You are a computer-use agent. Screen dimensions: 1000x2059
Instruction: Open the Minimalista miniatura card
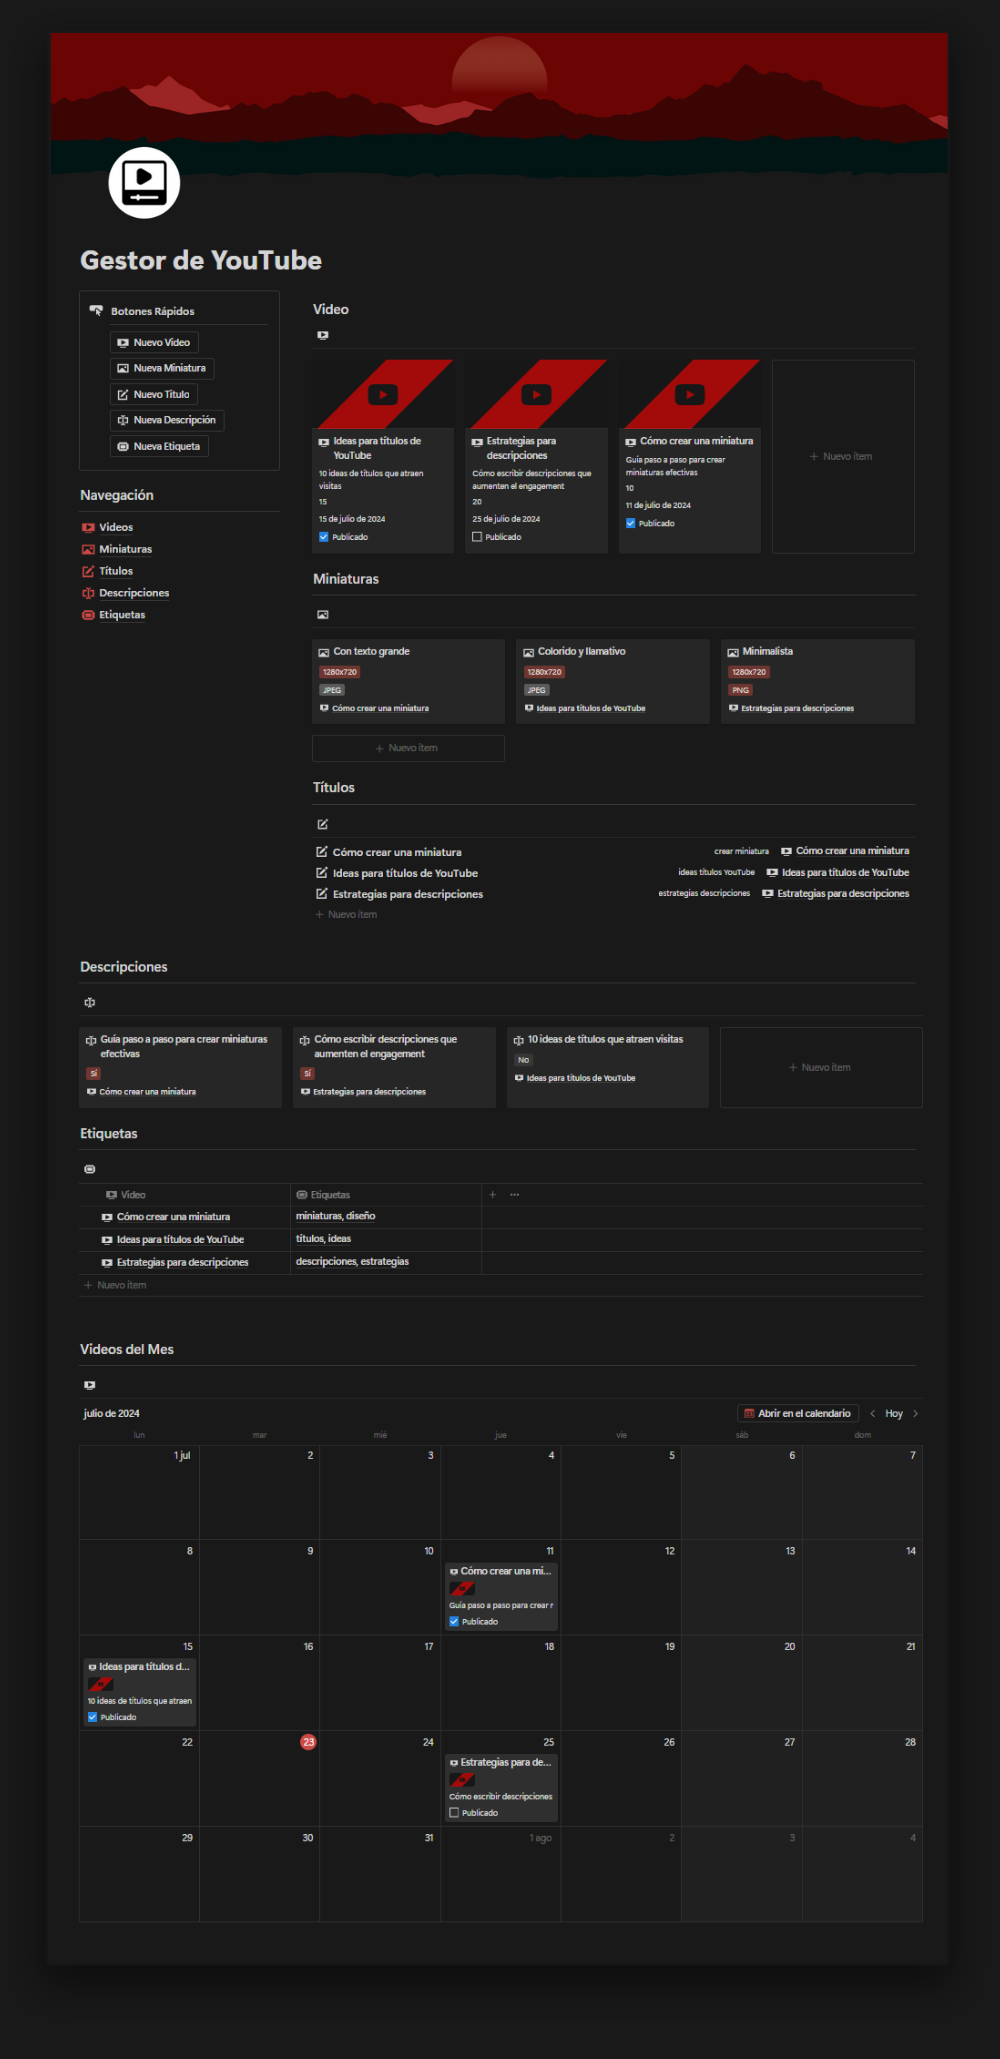pyautogui.click(x=818, y=681)
